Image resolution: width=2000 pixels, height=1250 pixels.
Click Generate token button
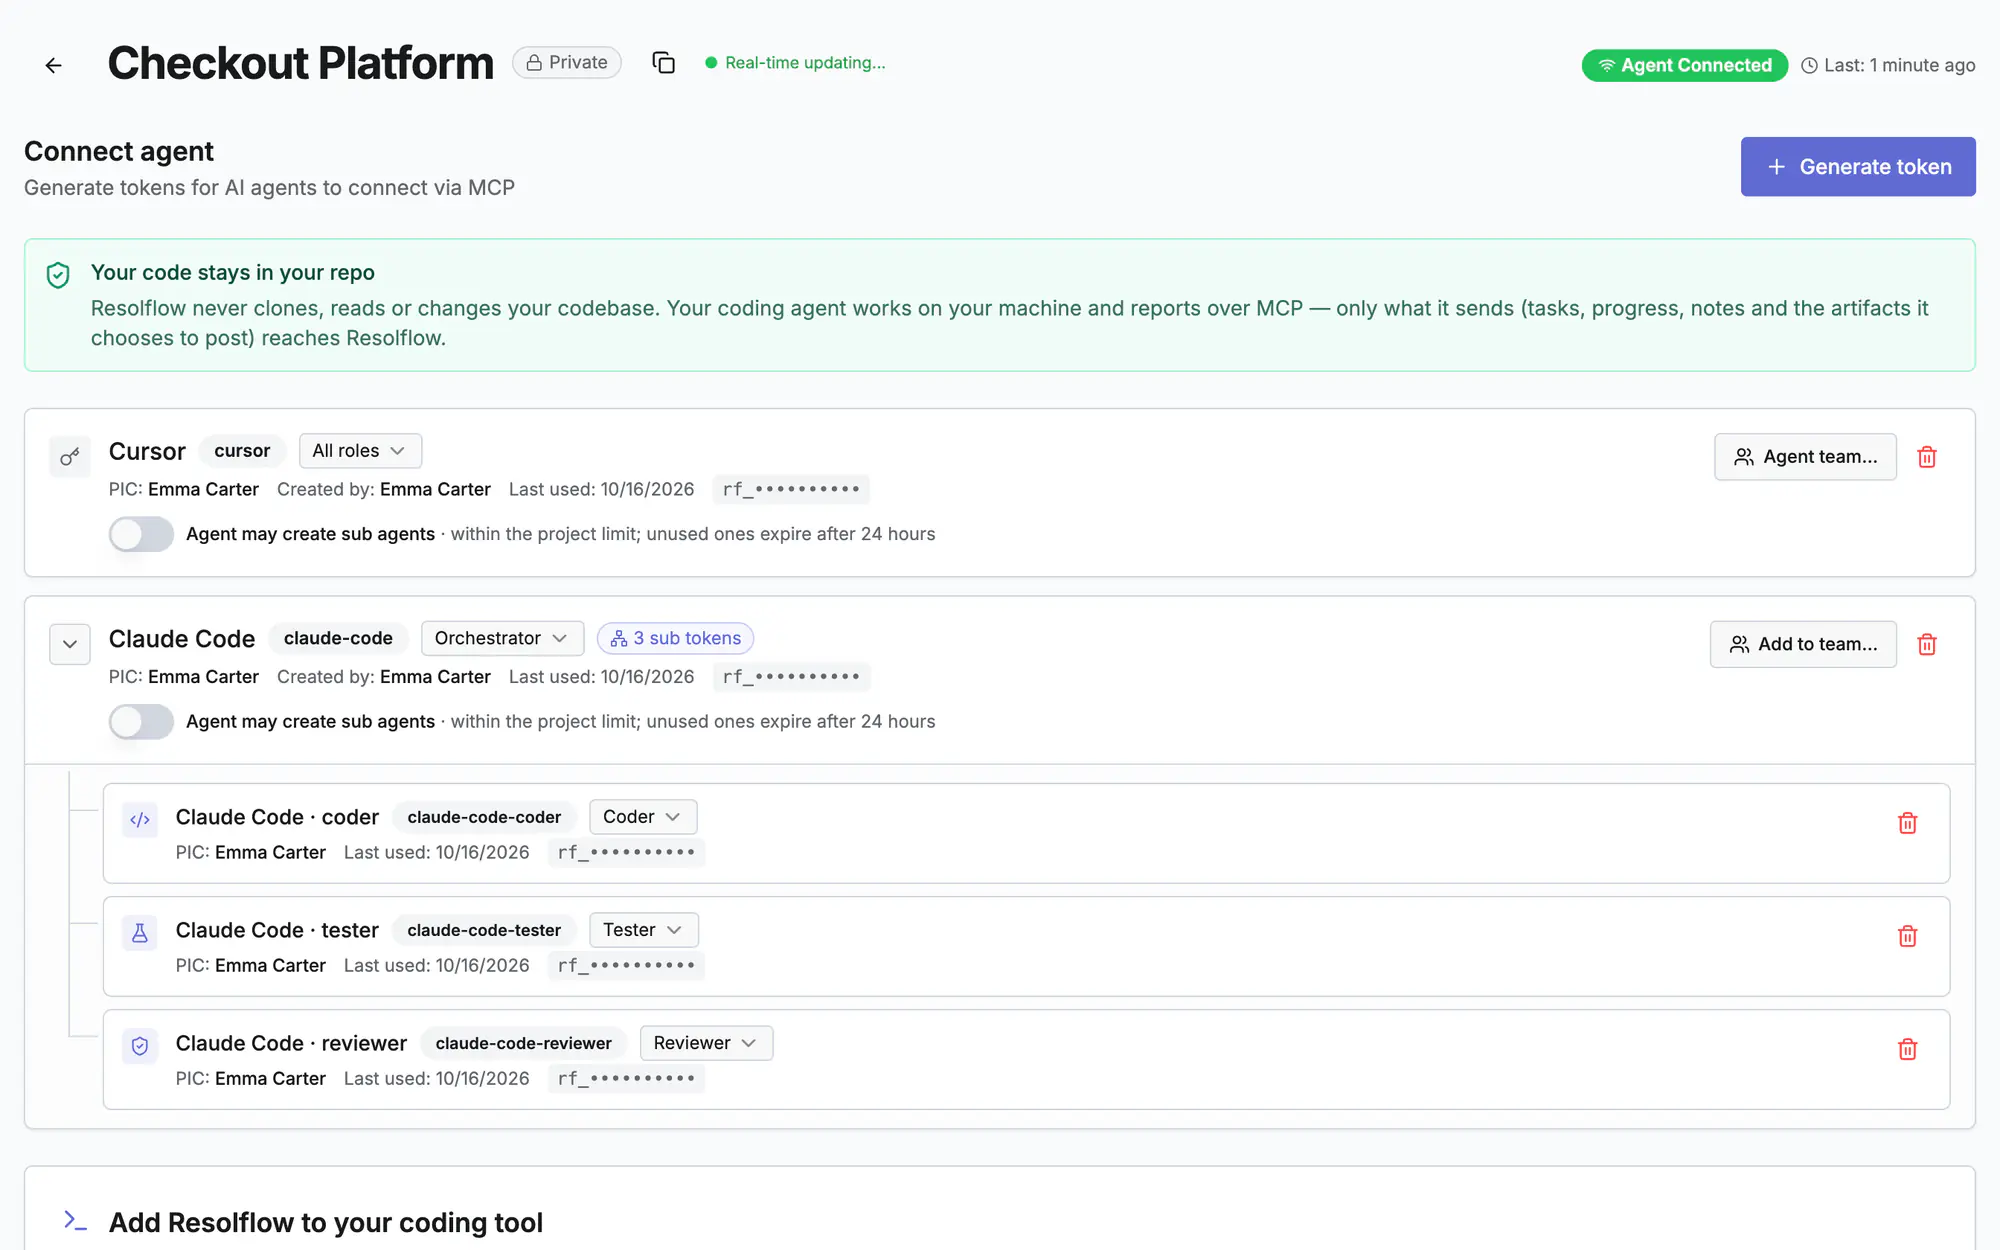1857,167
